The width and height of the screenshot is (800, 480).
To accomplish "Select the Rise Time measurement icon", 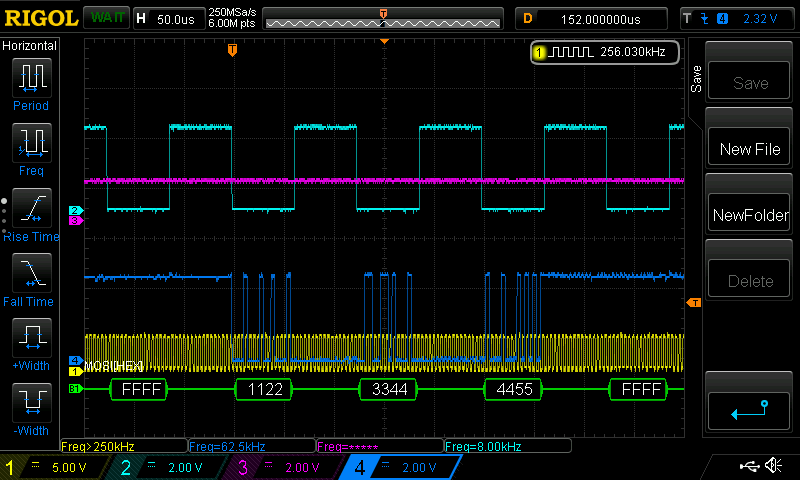I will [31, 208].
